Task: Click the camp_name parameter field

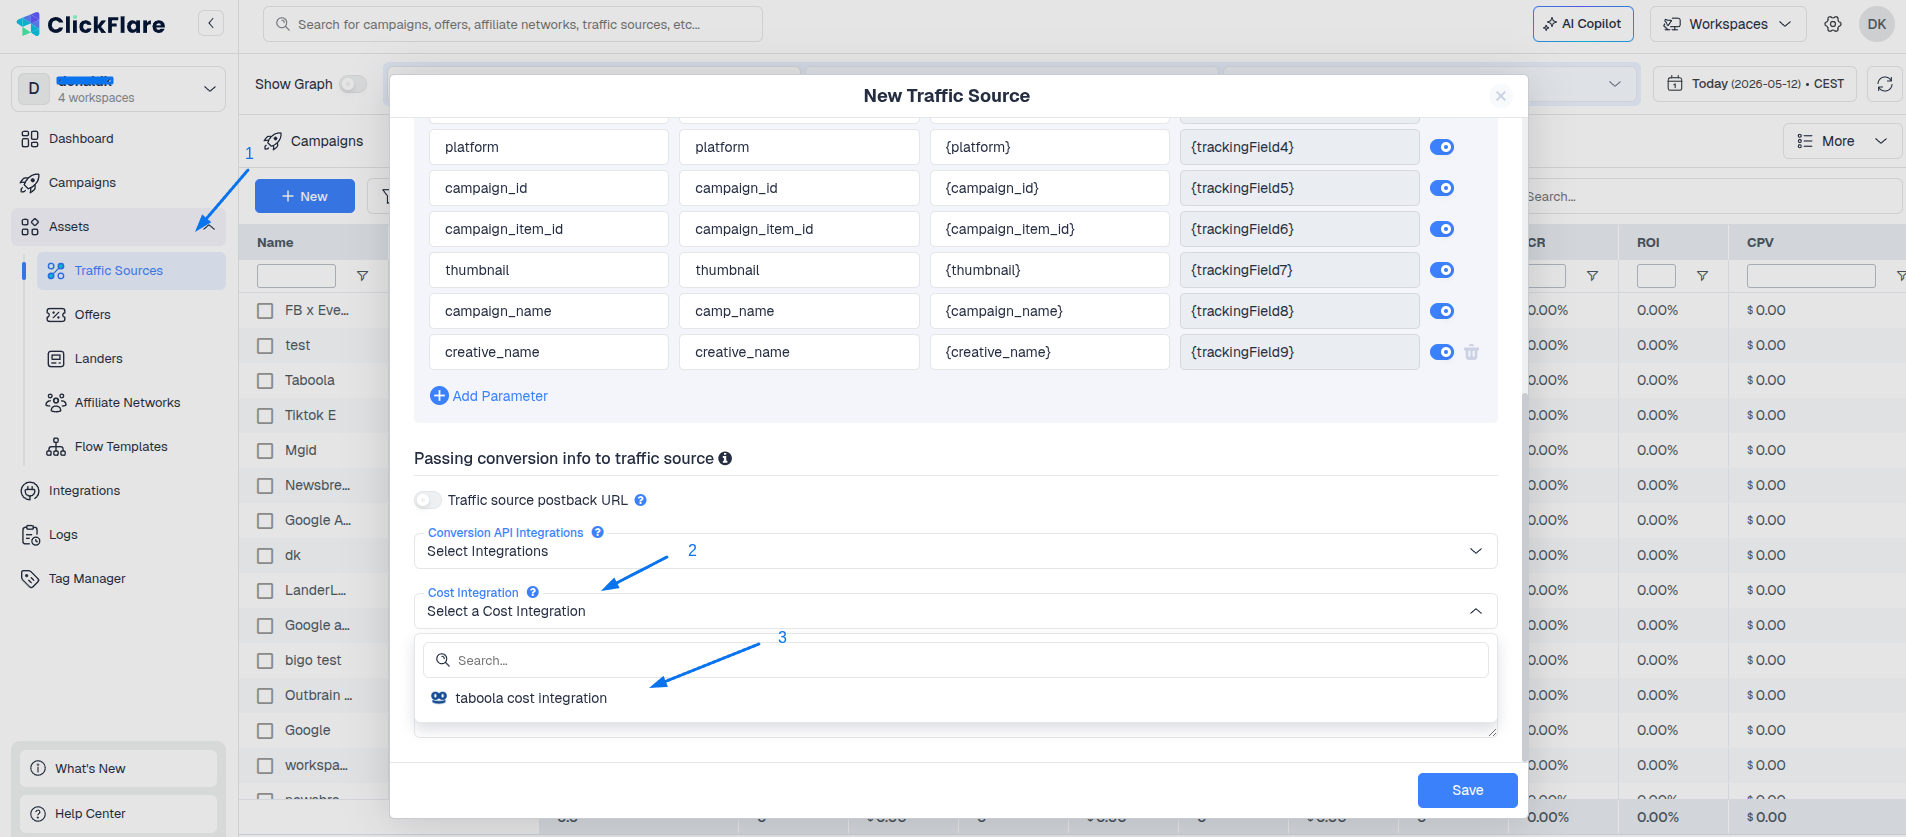Action: pyautogui.click(x=799, y=311)
